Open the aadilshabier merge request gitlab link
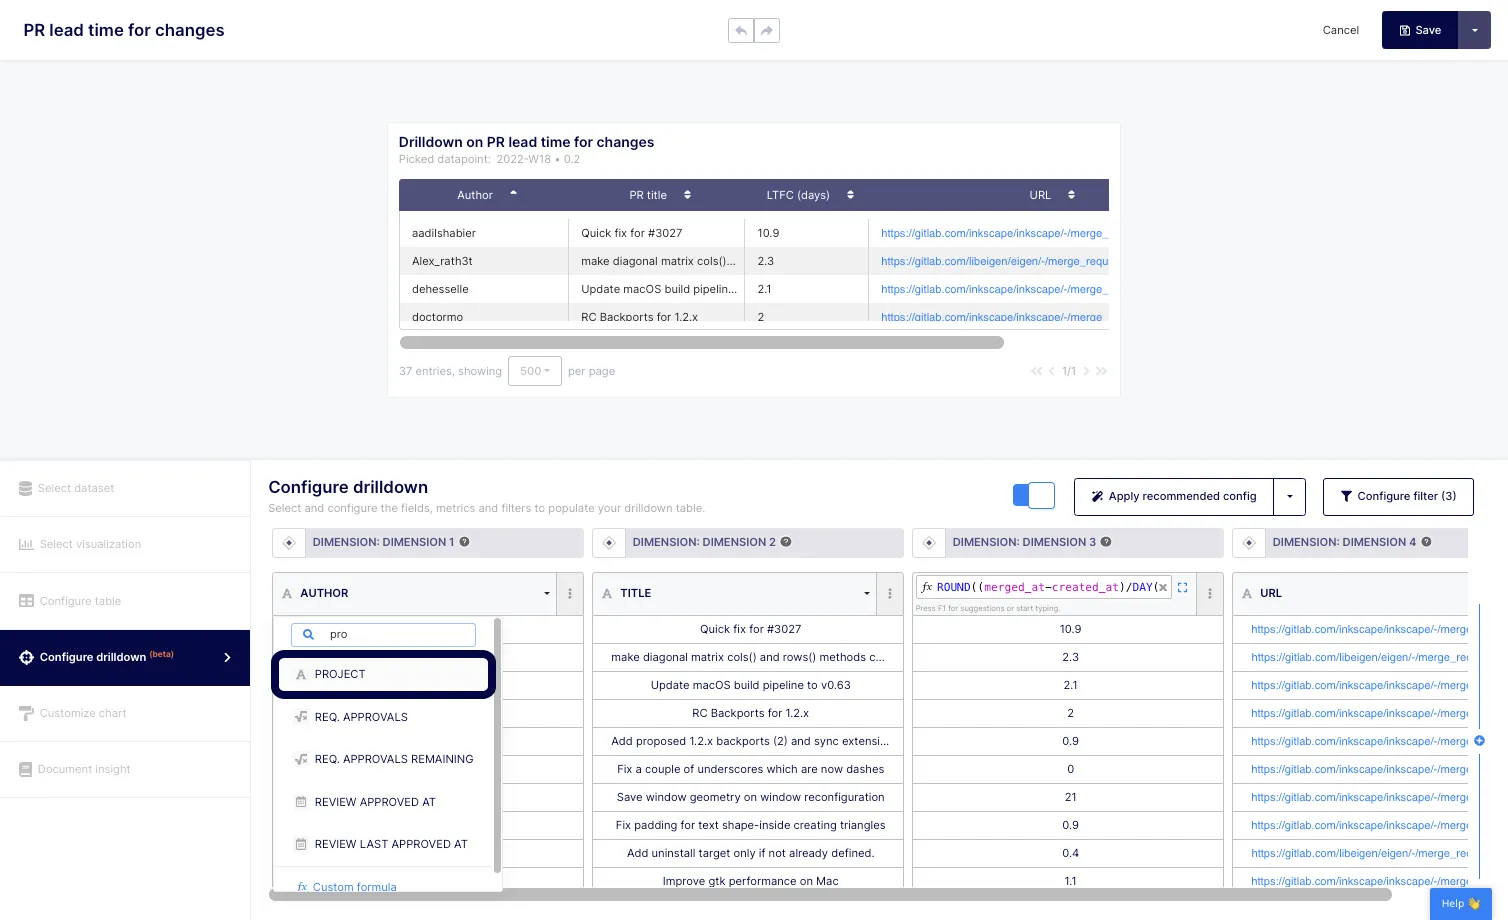Image resolution: width=1508 pixels, height=920 pixels. coord(992,232)
